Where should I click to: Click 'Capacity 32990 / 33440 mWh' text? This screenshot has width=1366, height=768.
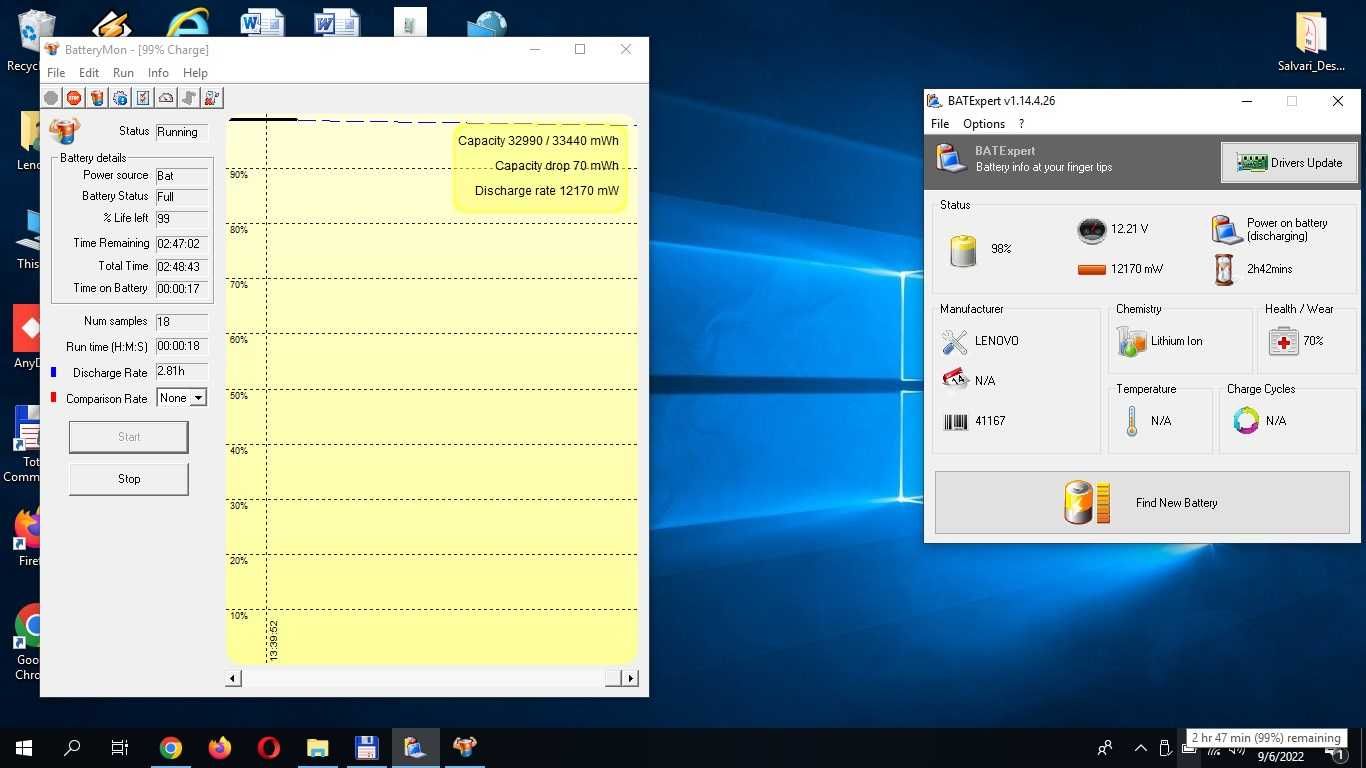pyautogui.click(x=538, y=141)
